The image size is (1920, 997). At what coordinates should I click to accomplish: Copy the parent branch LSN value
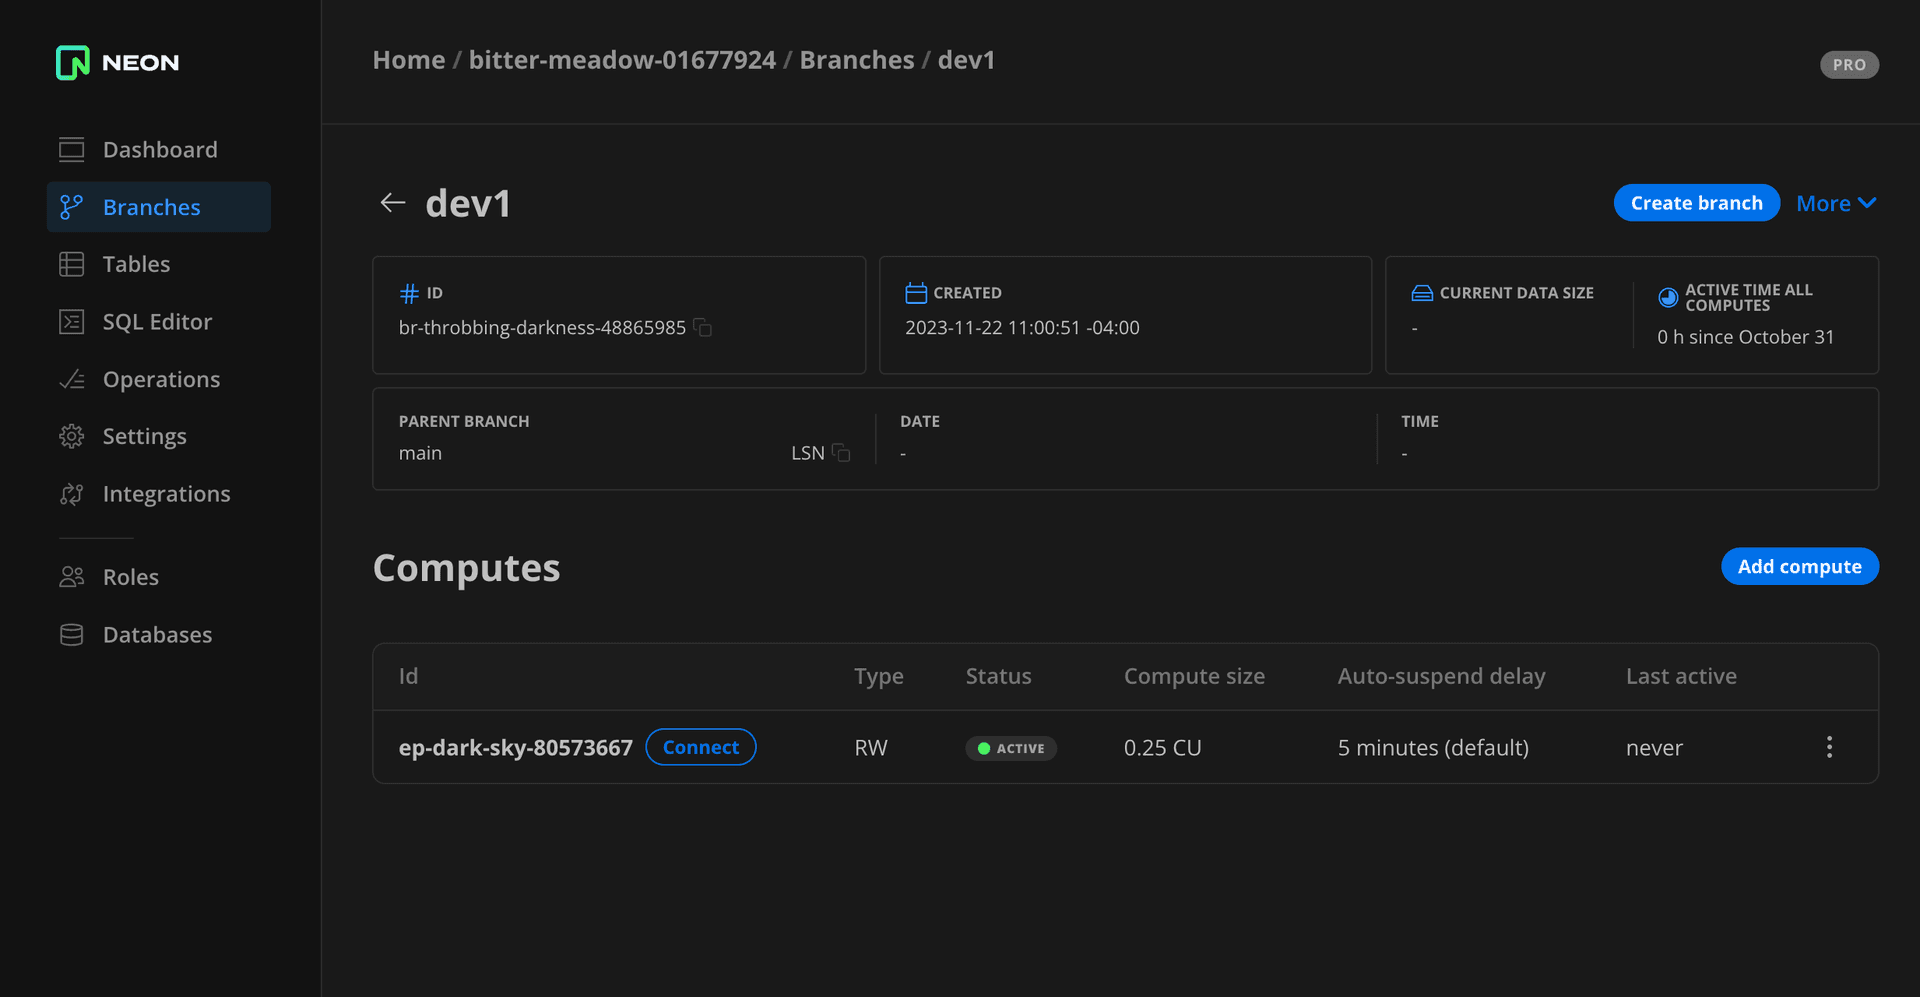[841, 453]
